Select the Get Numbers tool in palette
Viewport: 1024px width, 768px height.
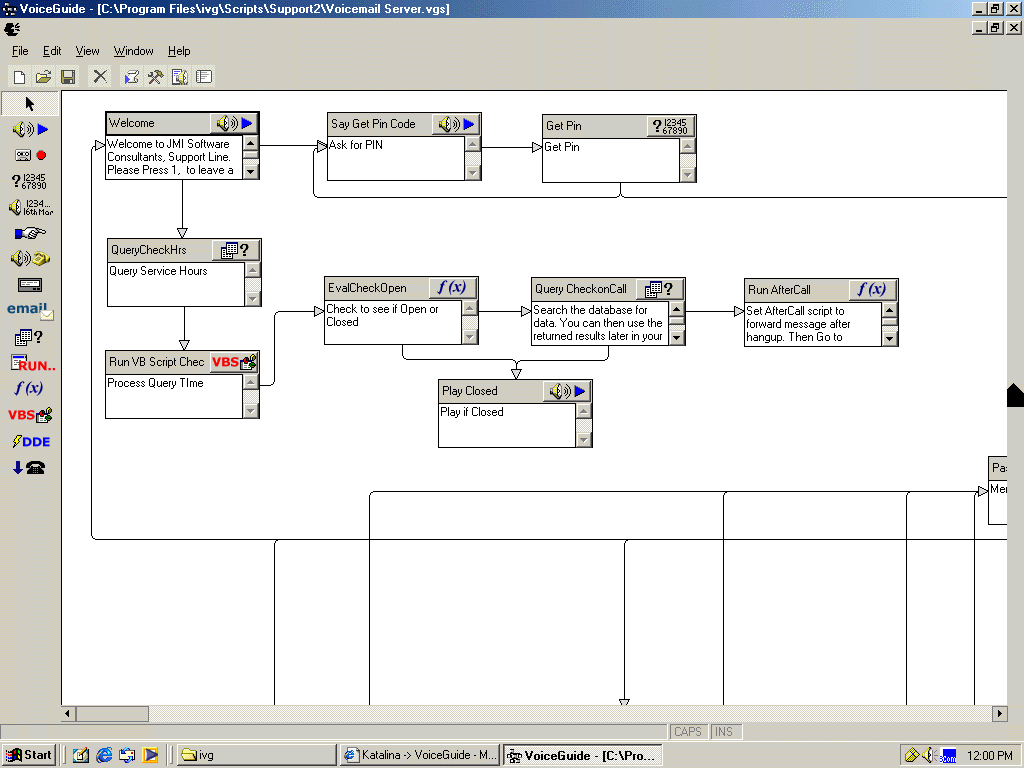[30, 181]
